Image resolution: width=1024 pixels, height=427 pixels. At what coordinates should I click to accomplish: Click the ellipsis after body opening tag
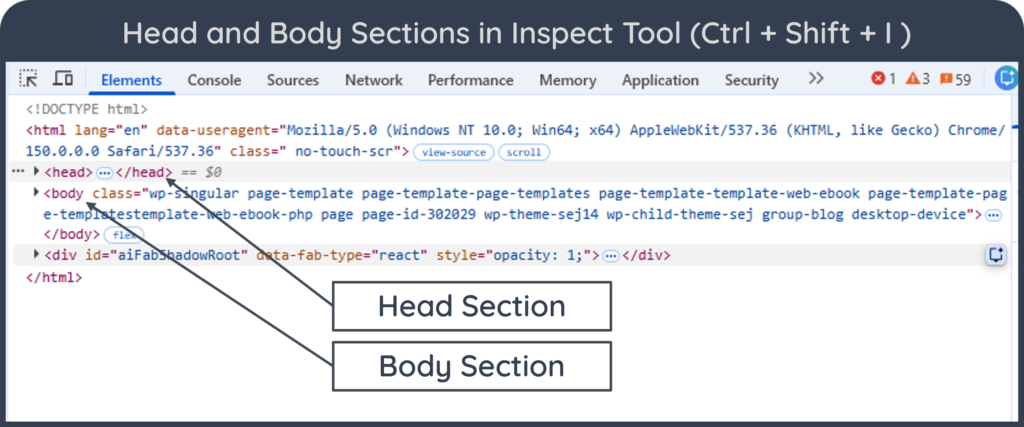click(x=993, y=215)
